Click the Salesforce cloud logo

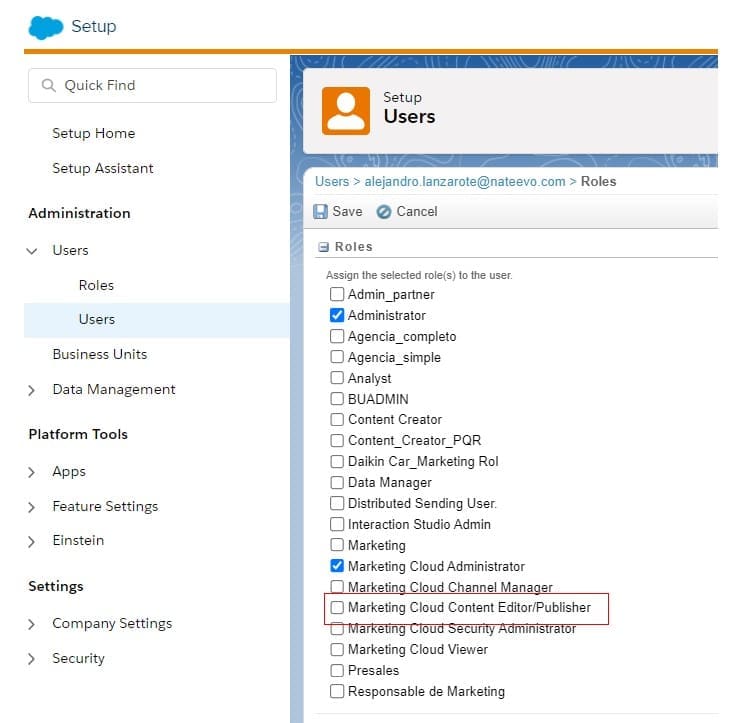coord(46,26)
